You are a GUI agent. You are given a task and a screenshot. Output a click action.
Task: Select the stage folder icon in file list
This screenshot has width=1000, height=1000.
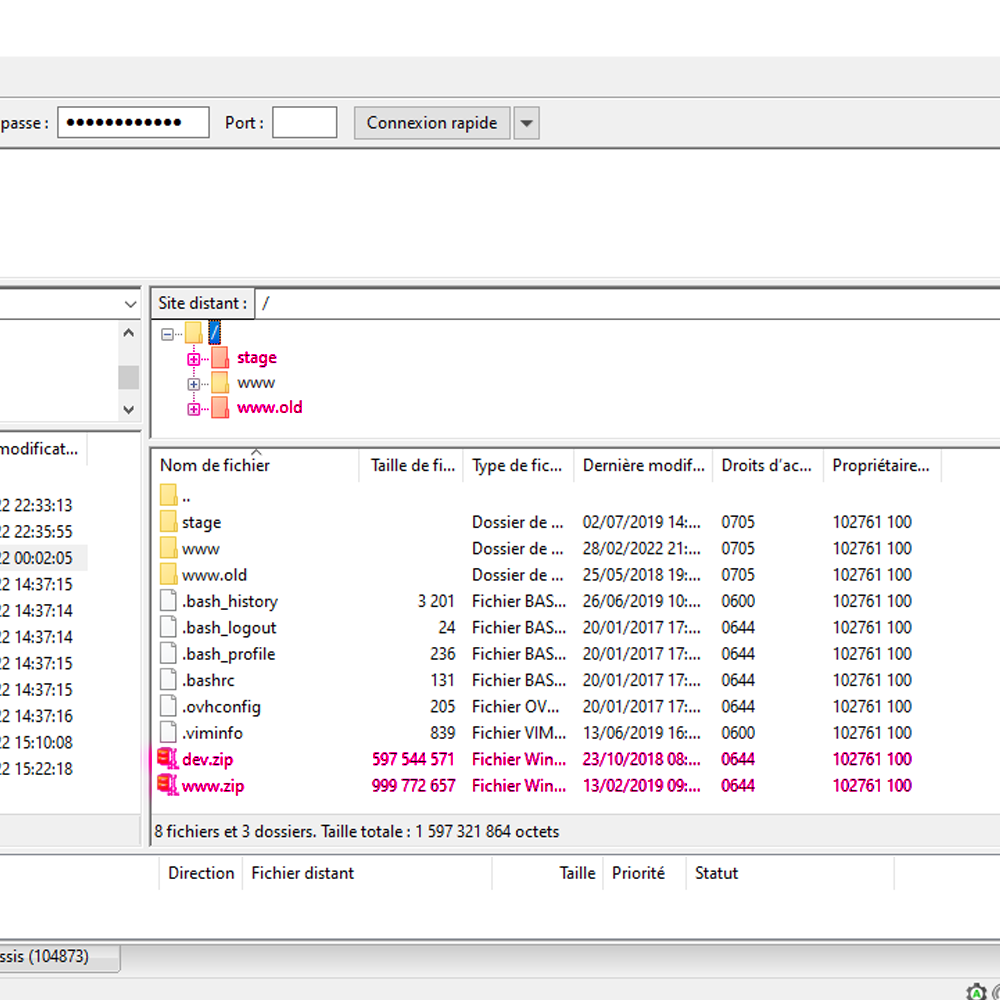tap(168, 522)
